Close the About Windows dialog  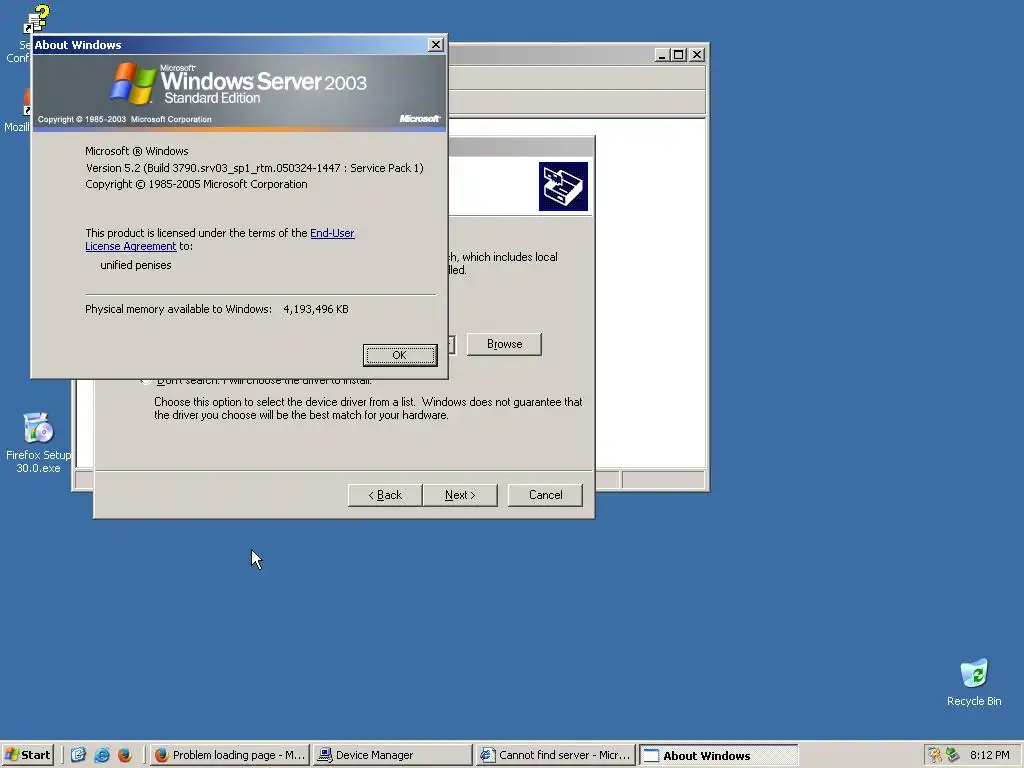tap(436, 44)
